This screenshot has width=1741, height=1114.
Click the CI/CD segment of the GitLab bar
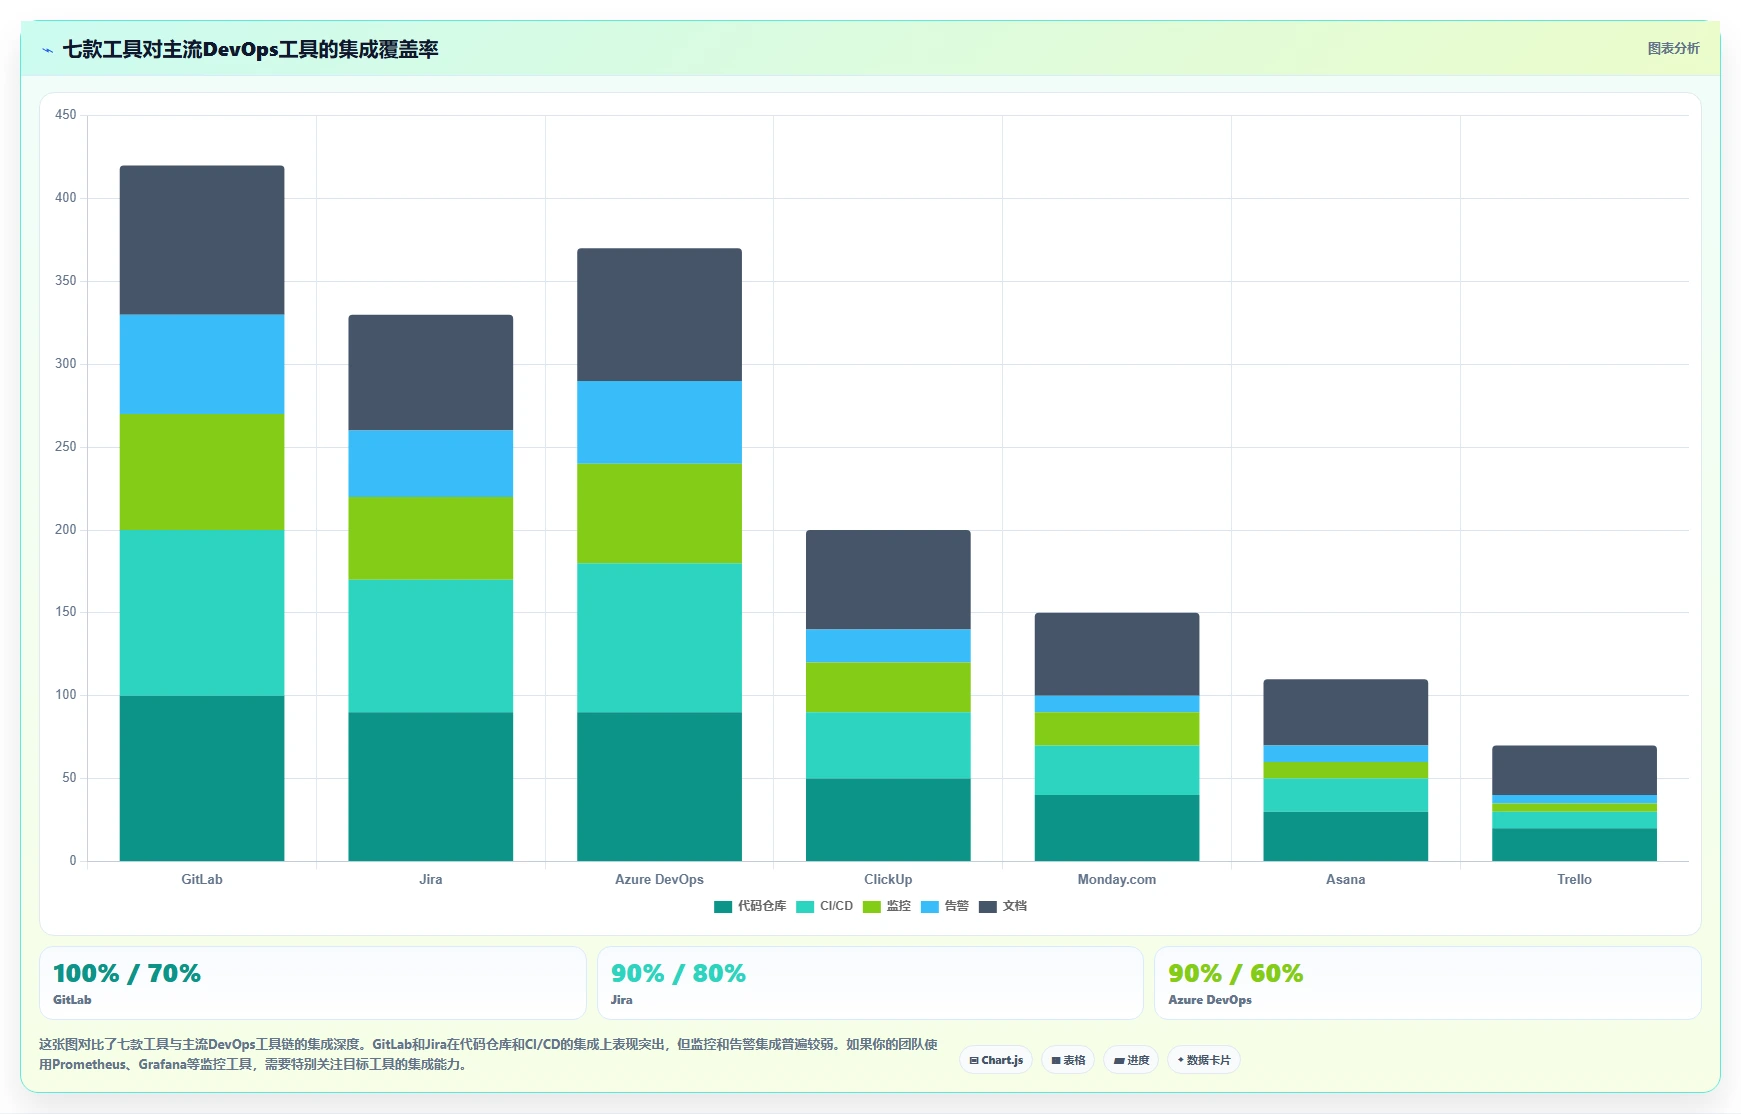202,613
